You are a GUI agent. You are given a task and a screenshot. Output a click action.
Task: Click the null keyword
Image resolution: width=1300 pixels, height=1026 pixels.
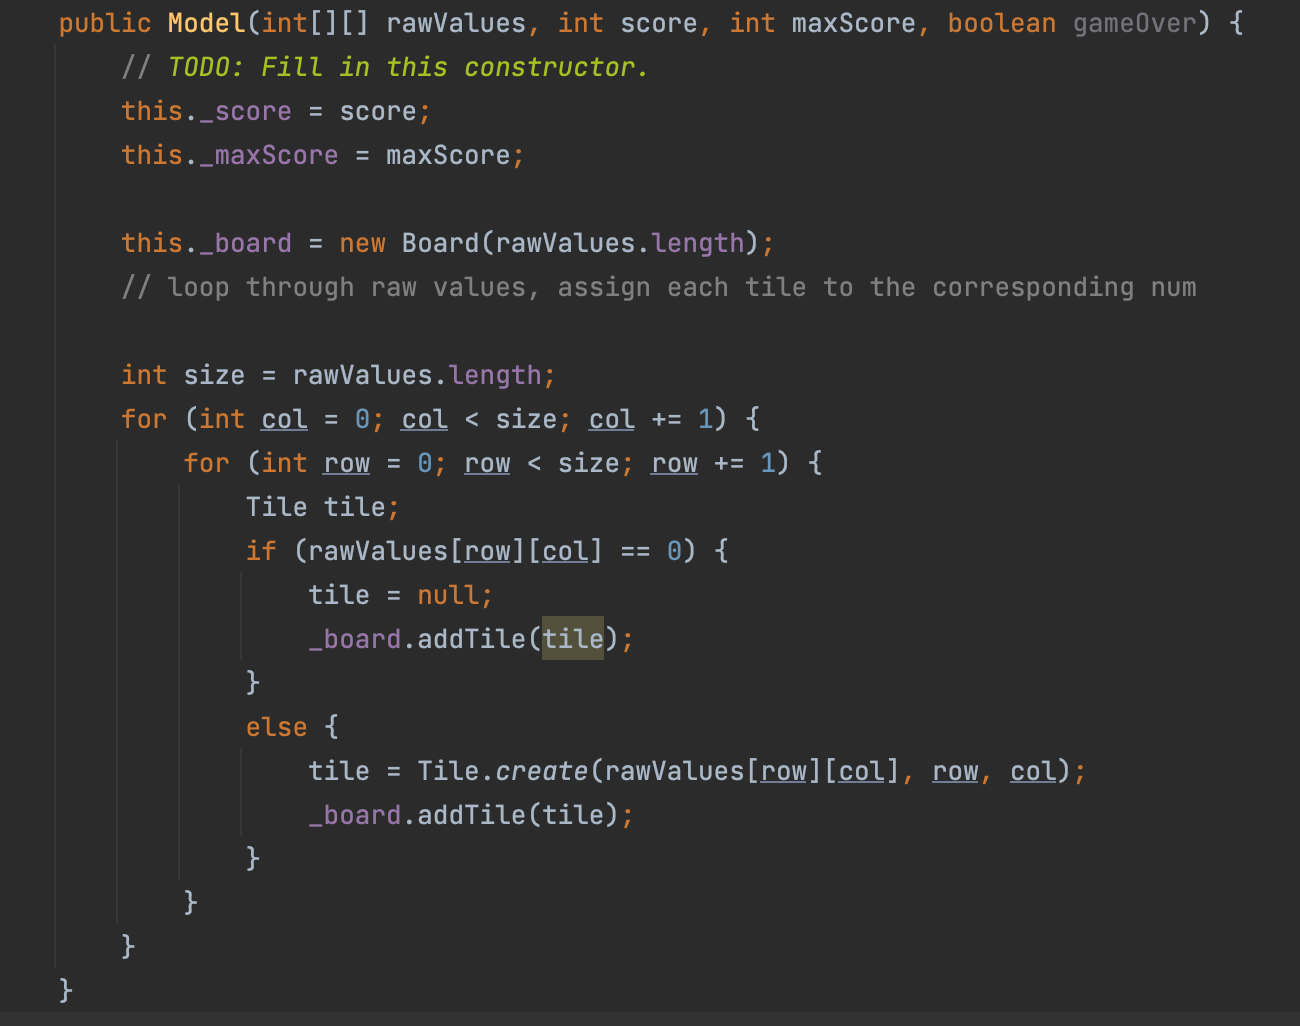447,595
